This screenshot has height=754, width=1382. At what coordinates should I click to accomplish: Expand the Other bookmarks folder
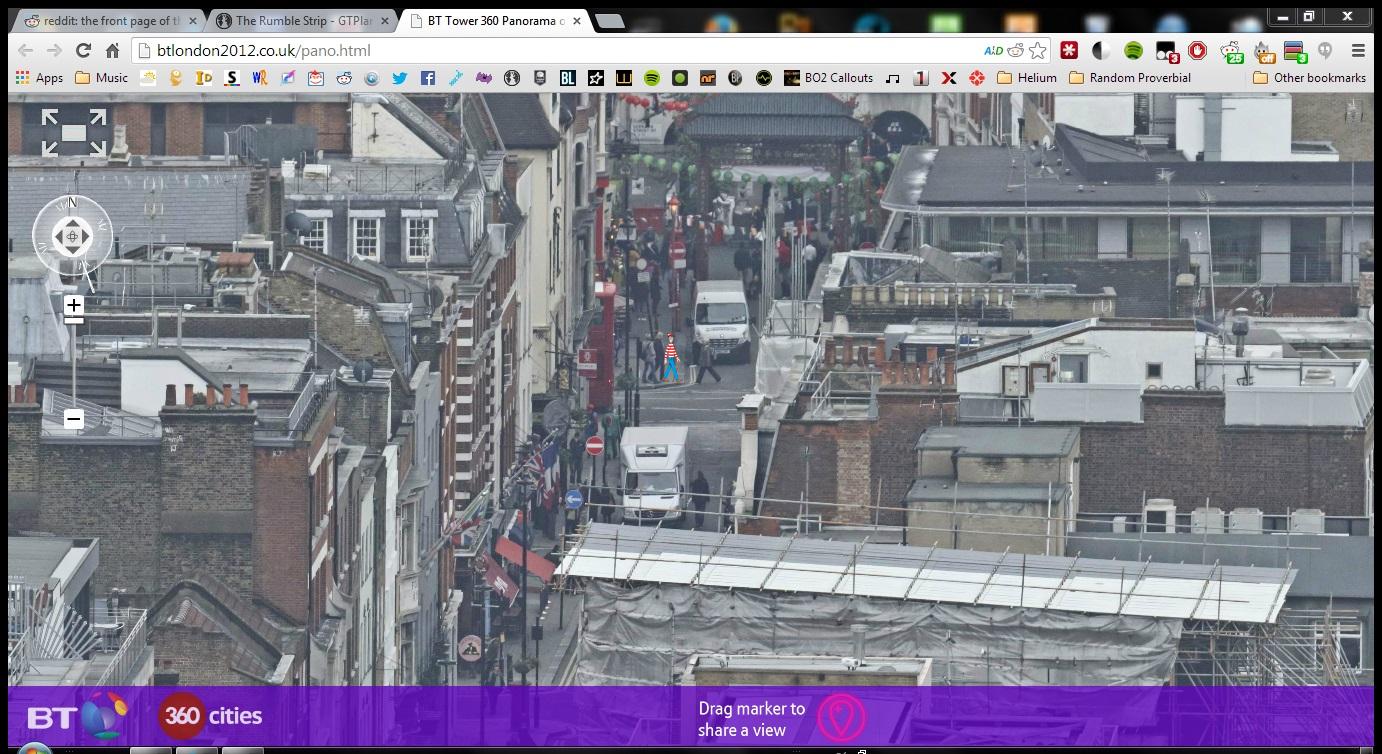click(1309, 77)
